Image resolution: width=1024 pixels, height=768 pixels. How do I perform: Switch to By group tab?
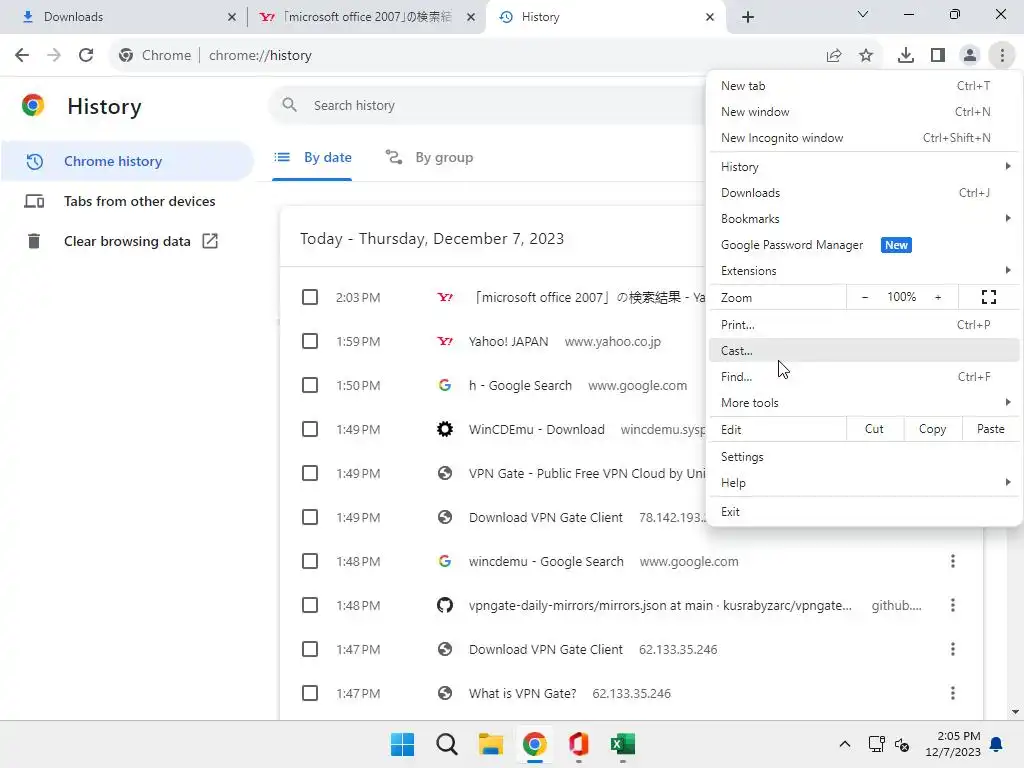click(429, 157)
